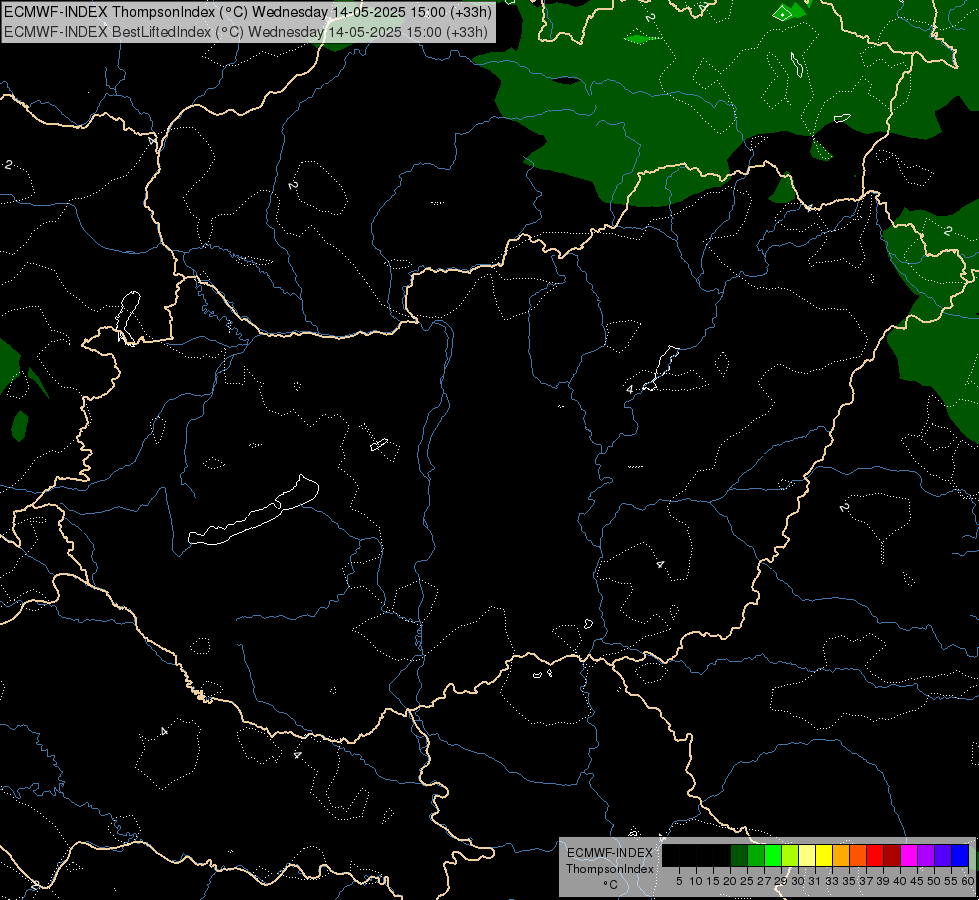Pick the lime 29–30 legend swatch

point(790,855)
